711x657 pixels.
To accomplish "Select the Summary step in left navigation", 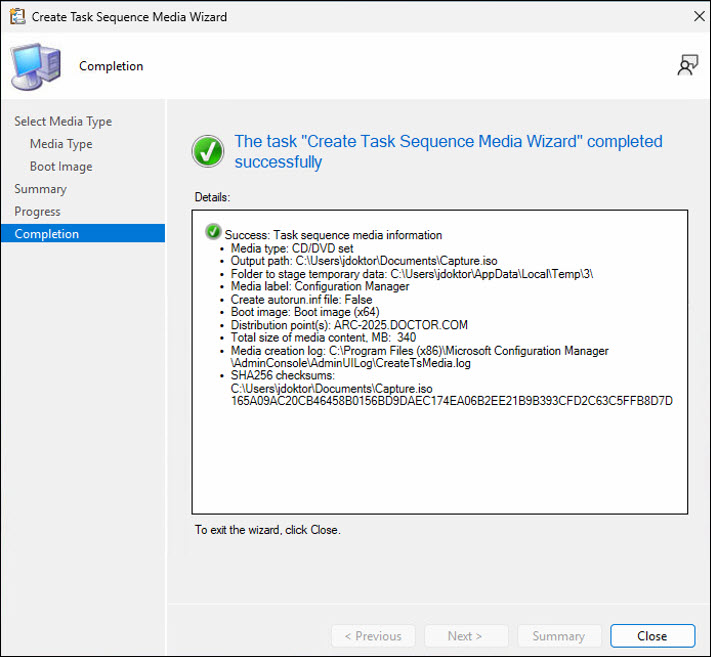I will click(x=40, y=189).
